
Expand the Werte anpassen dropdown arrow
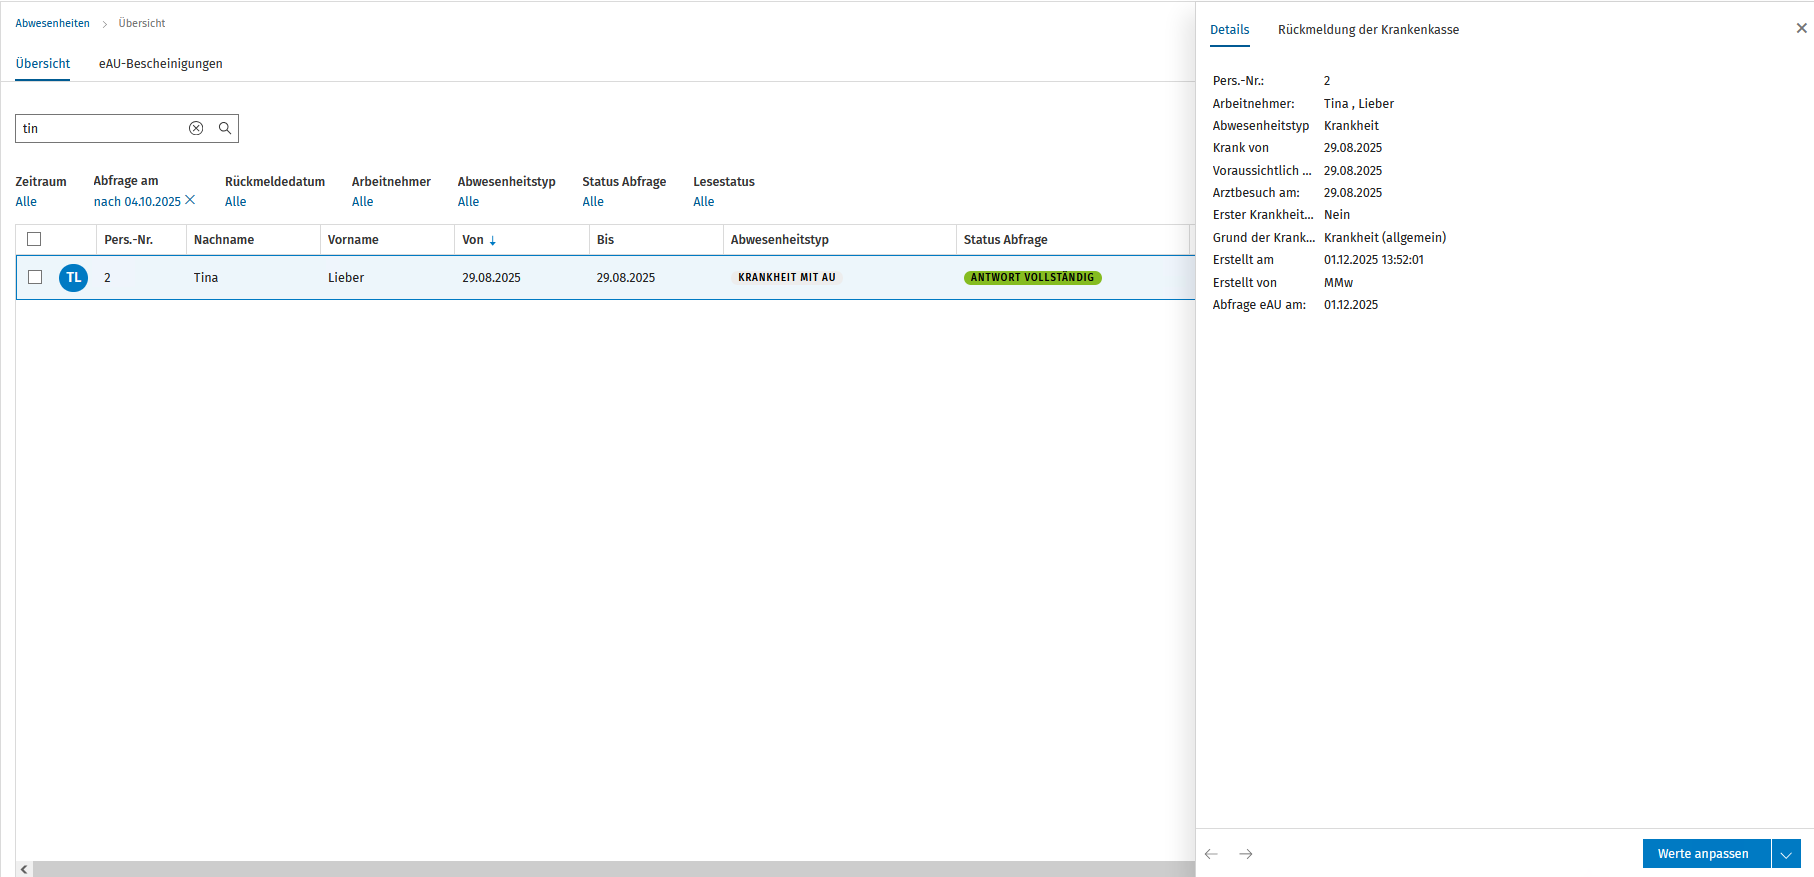click(x=1786, y=854)
